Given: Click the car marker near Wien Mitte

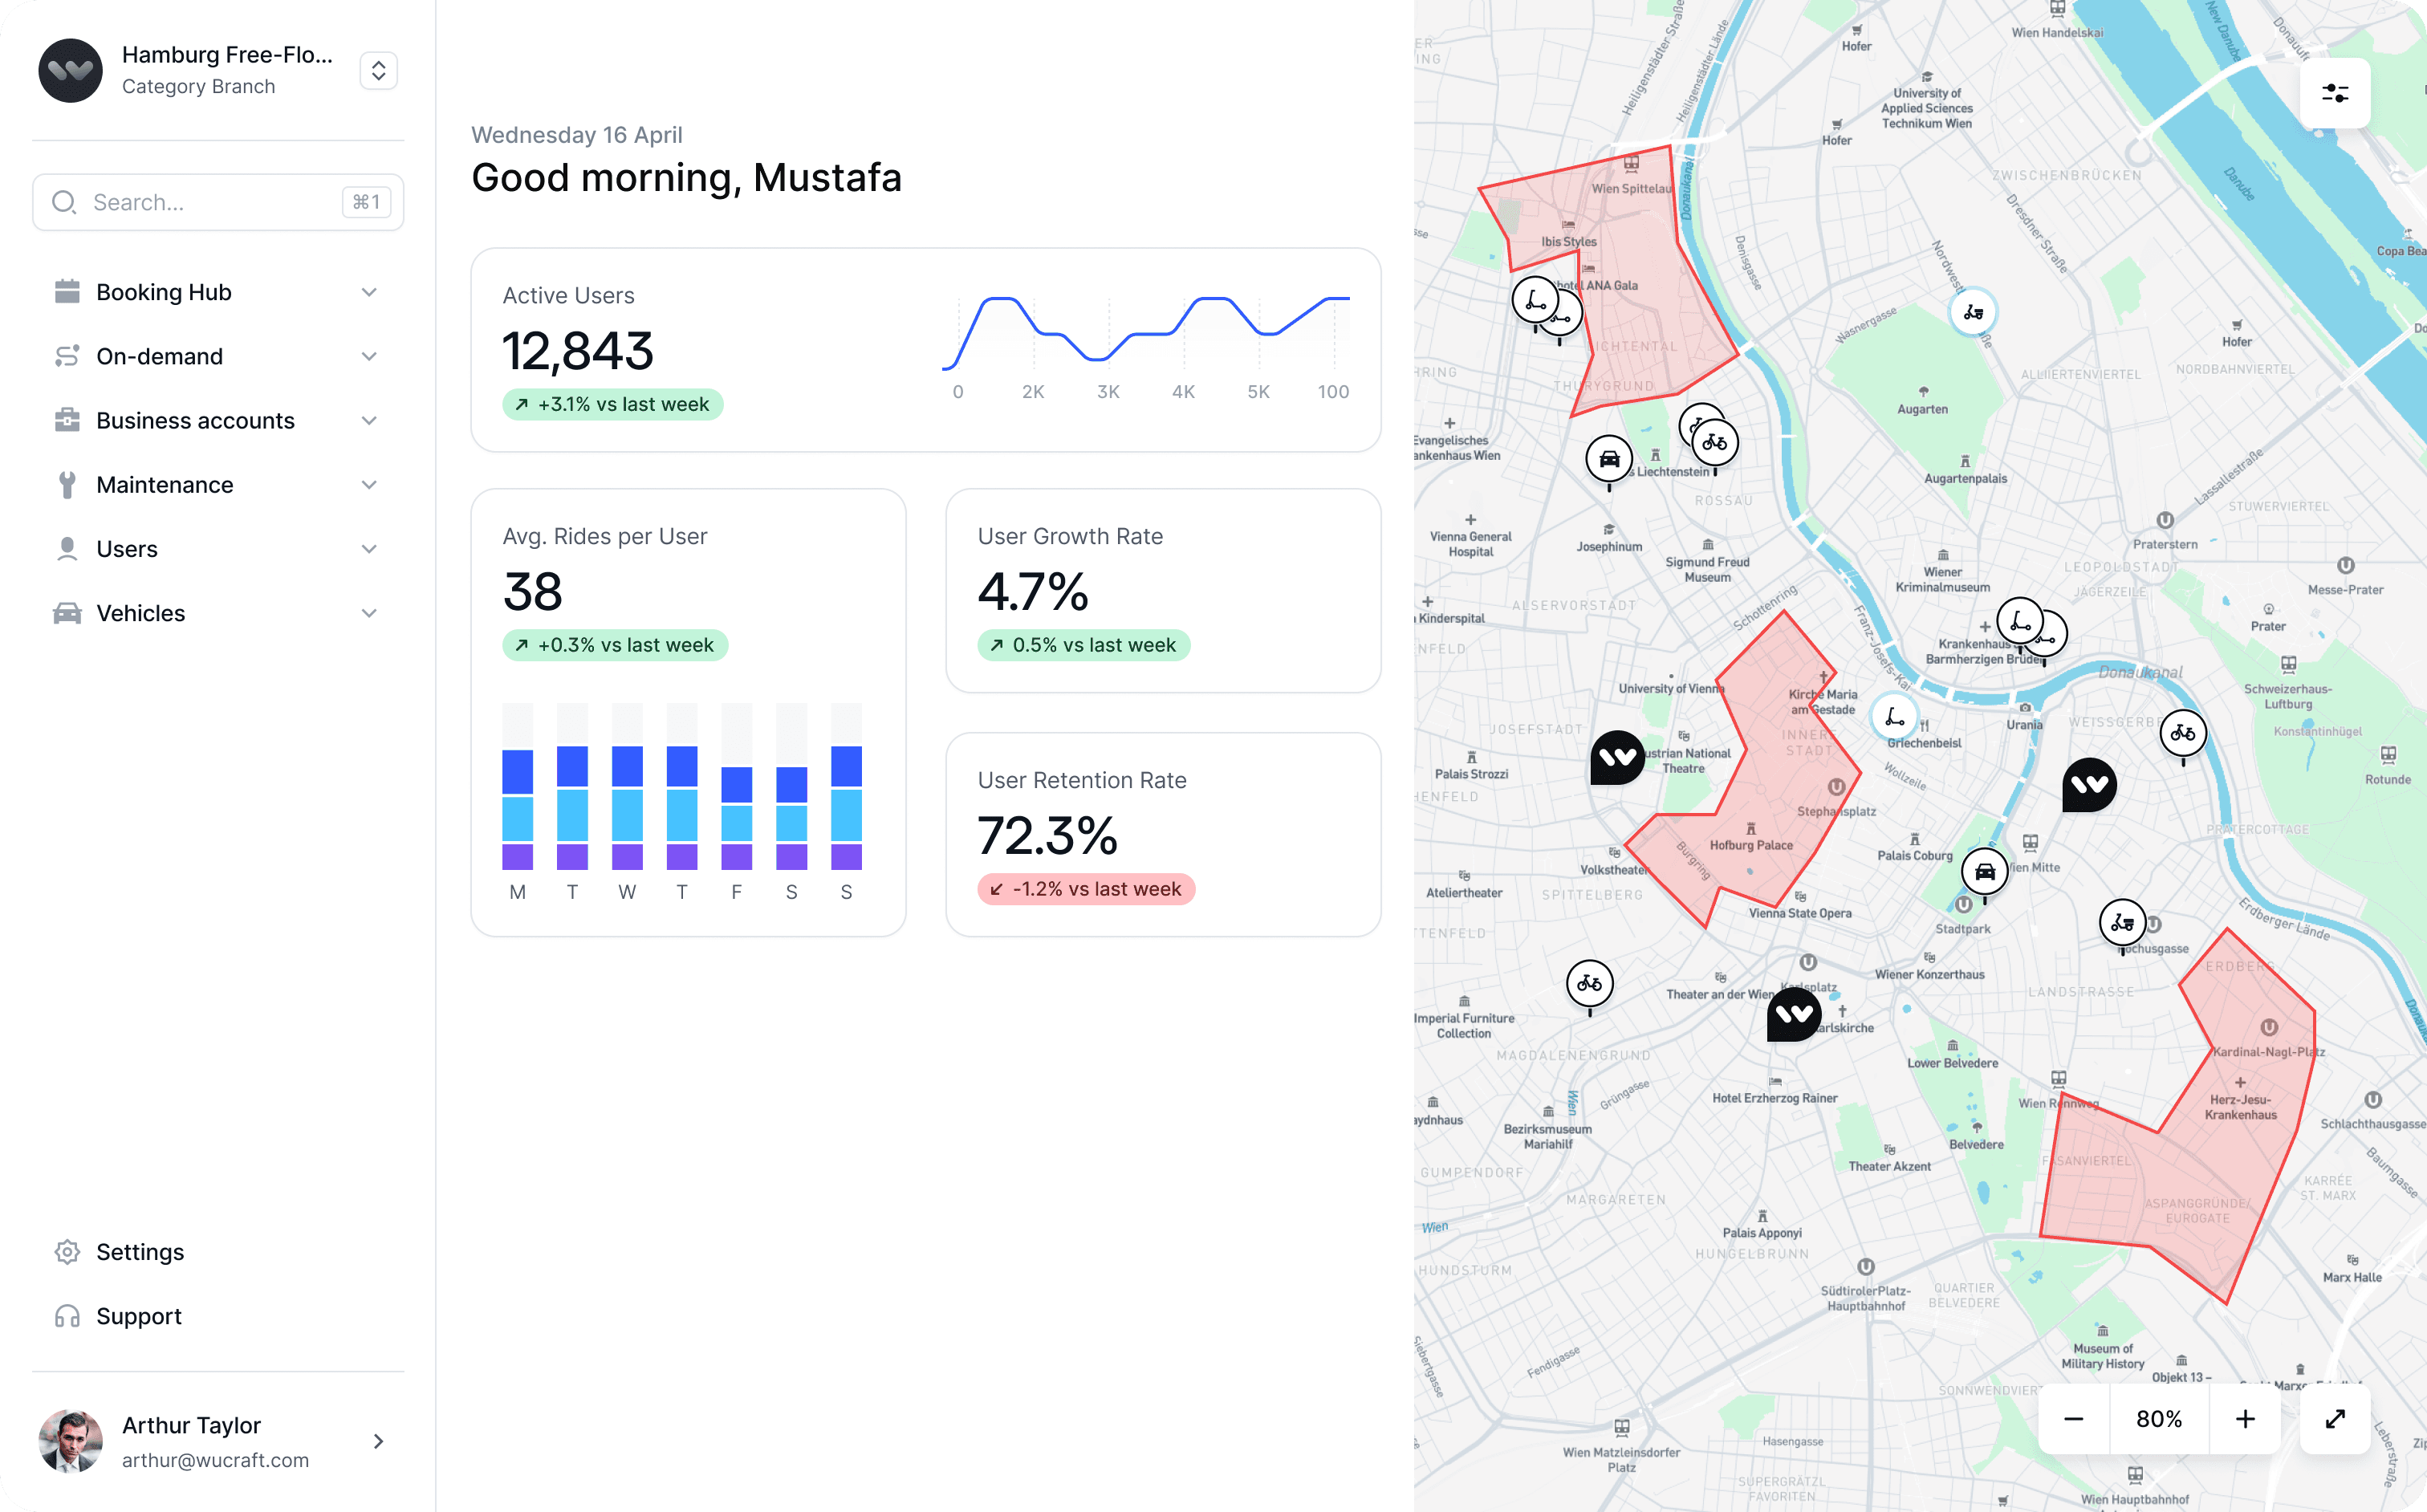Looking at the screenshot, I should [x=1985, y=871].
